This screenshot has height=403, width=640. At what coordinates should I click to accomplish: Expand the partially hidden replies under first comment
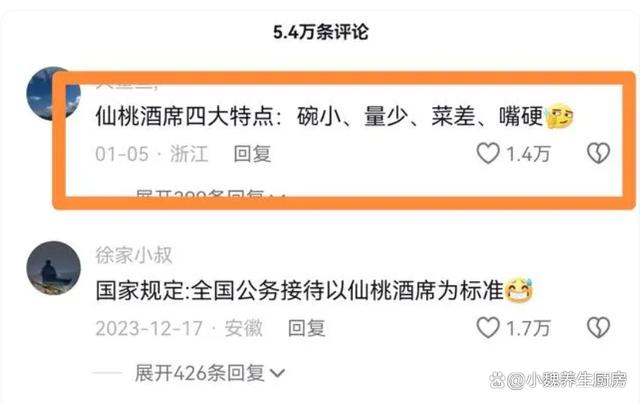tap(210, 193)
